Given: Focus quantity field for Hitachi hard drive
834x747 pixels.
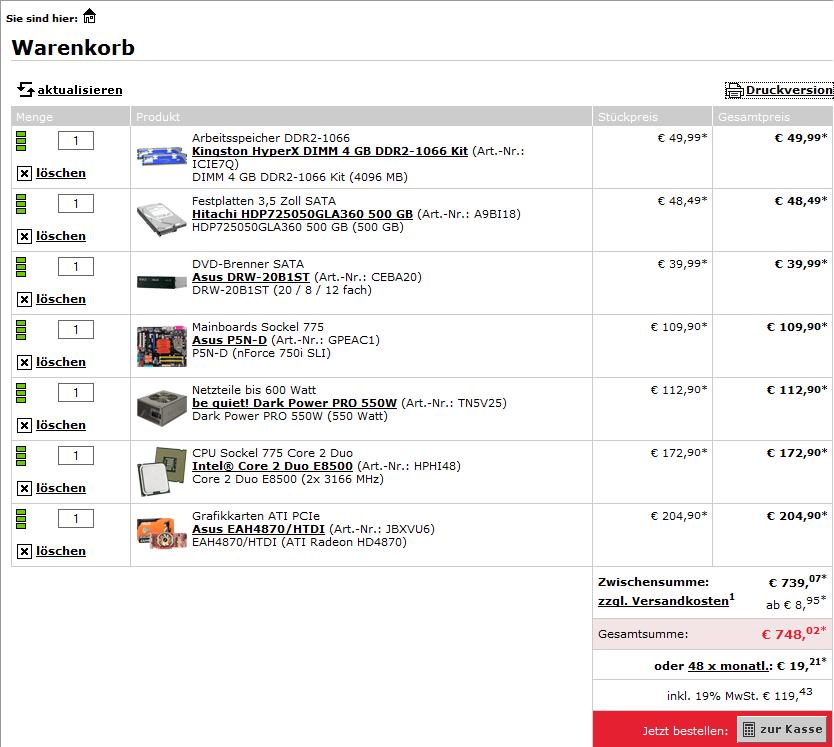Looking at the screenshot, I should click(x=76, y=203).
